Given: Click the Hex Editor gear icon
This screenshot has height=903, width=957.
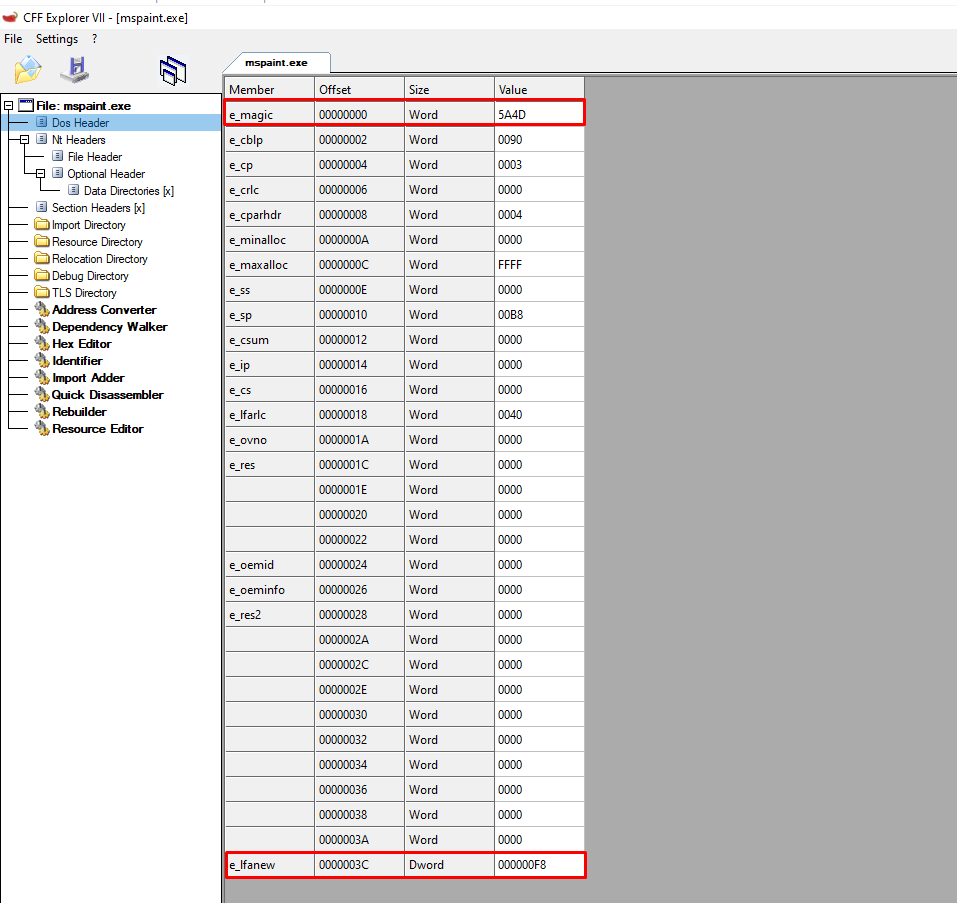Looking at the screenshot, I should [42, 344].
